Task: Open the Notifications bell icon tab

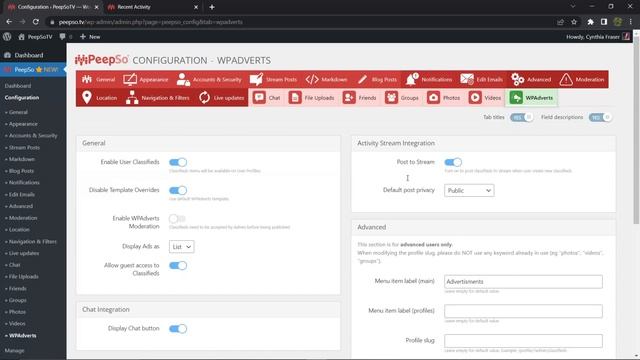Action: point(411,79)
